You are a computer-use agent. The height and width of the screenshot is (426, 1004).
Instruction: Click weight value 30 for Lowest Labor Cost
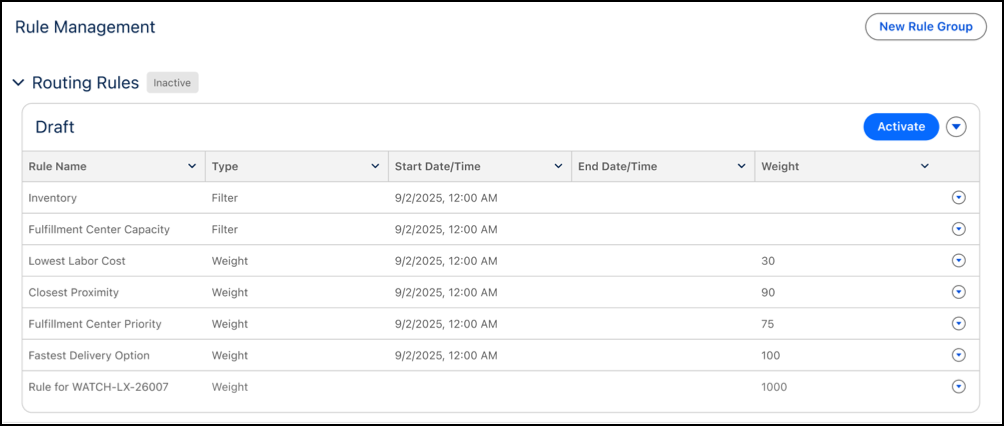click(768, 261)
